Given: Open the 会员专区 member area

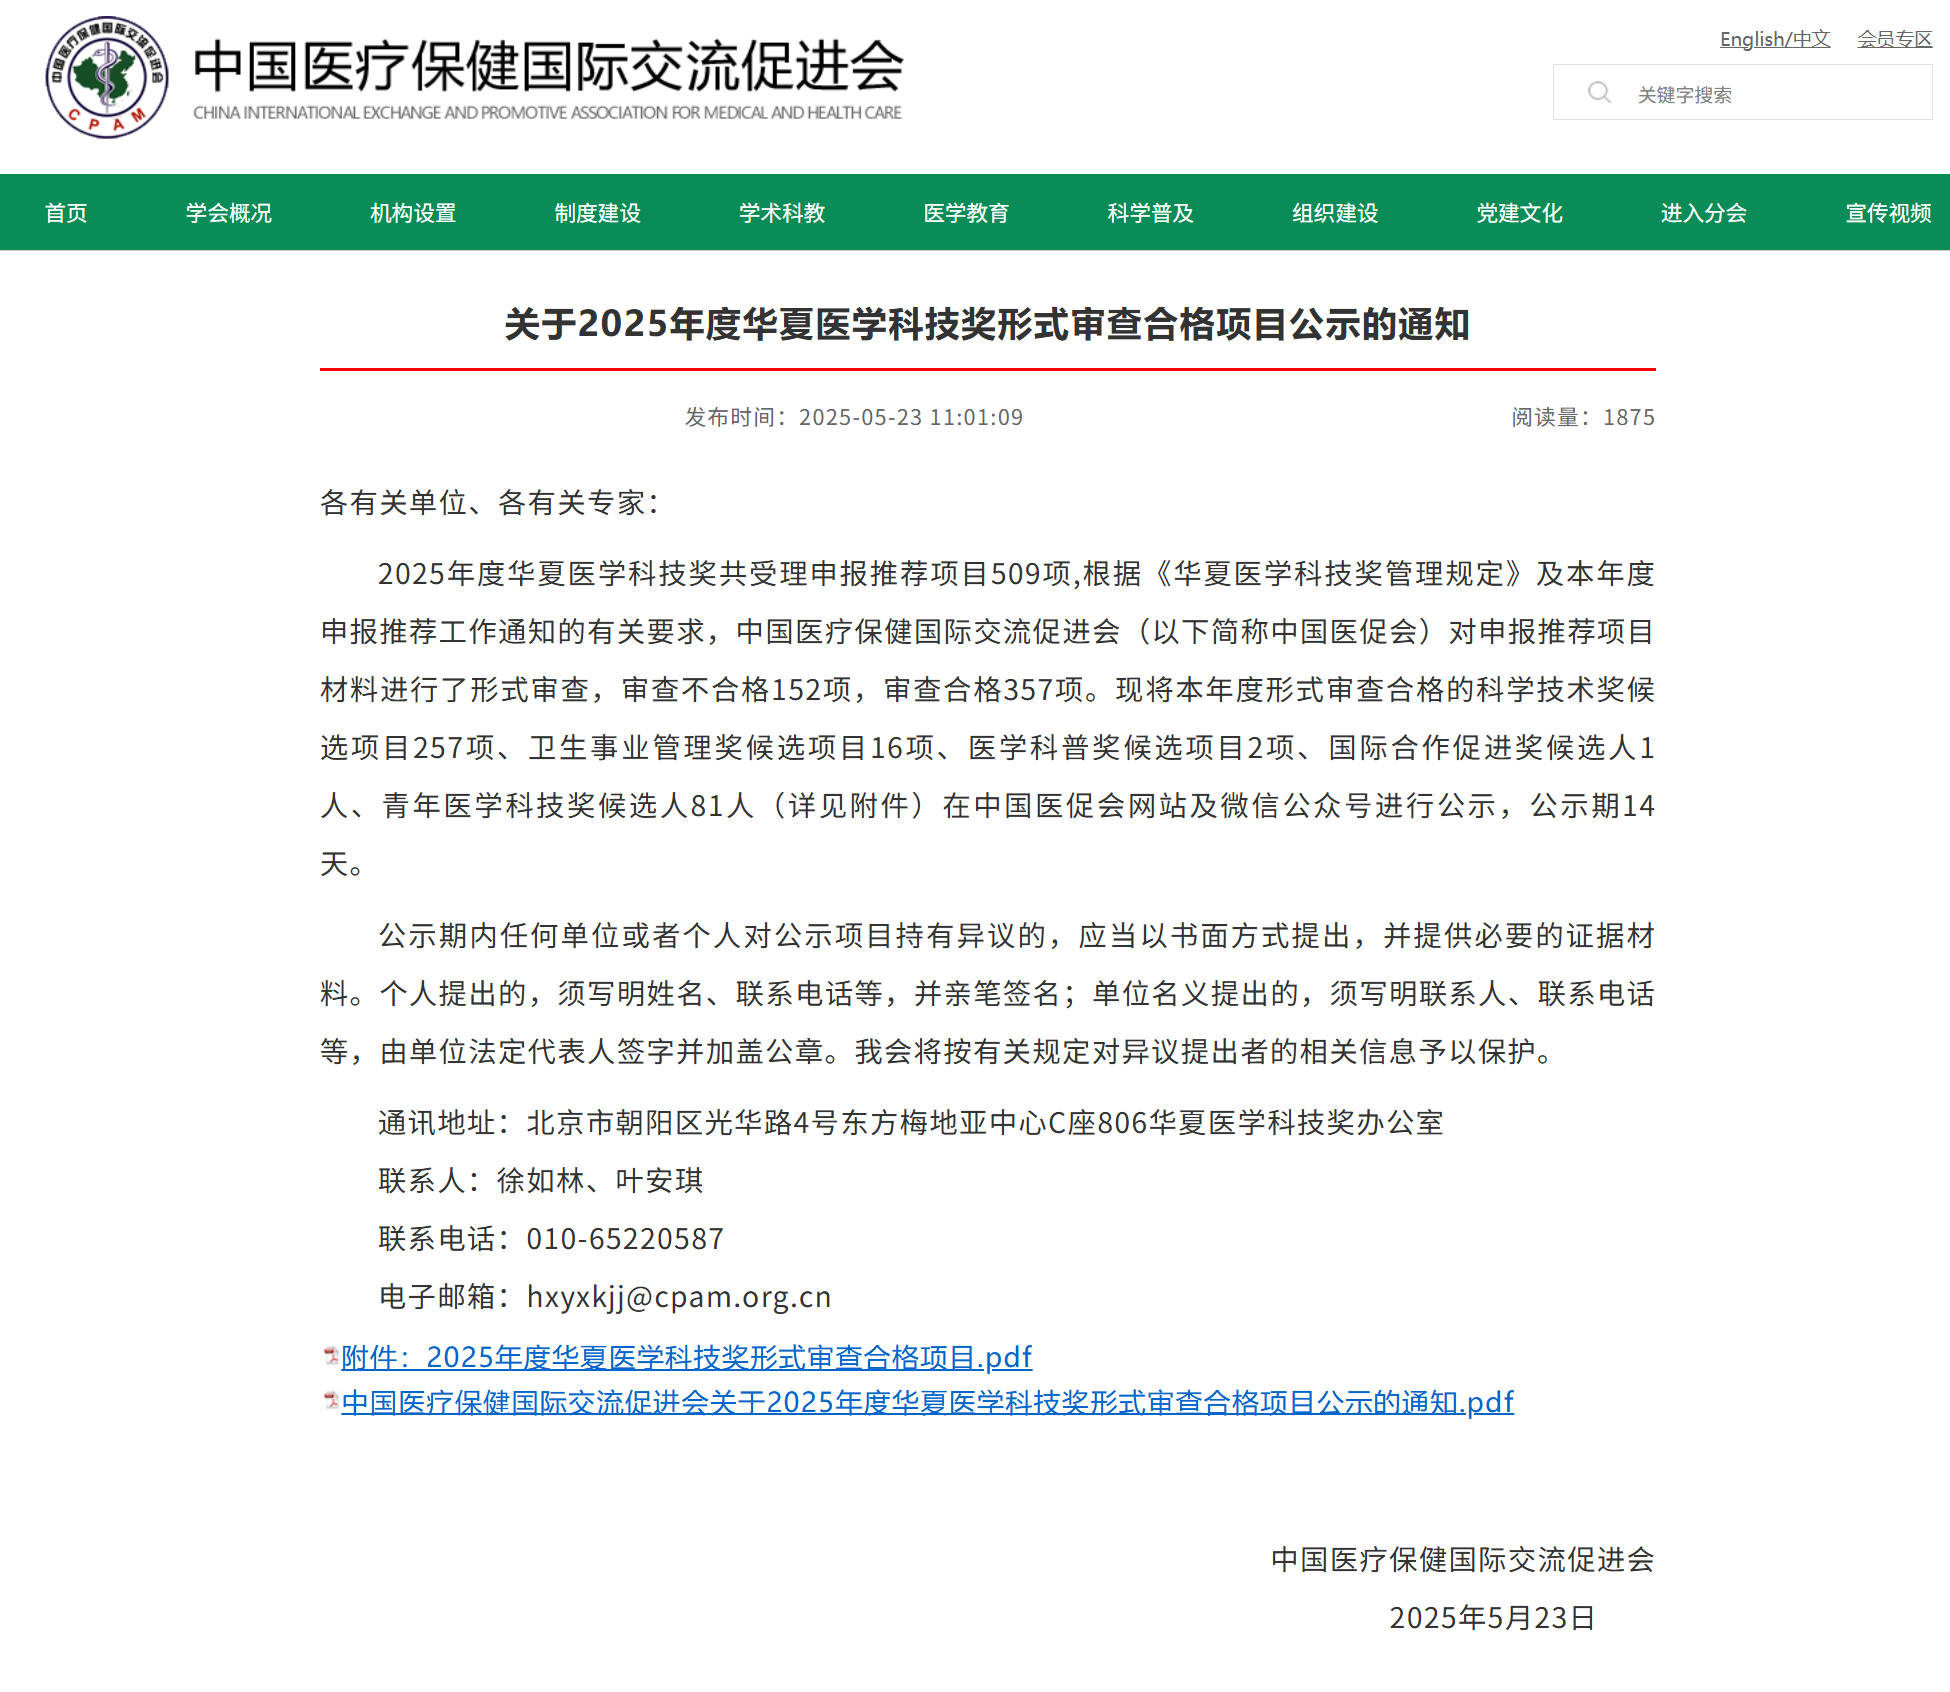Looking at the screenshot, I should [x=1894, y=39].
